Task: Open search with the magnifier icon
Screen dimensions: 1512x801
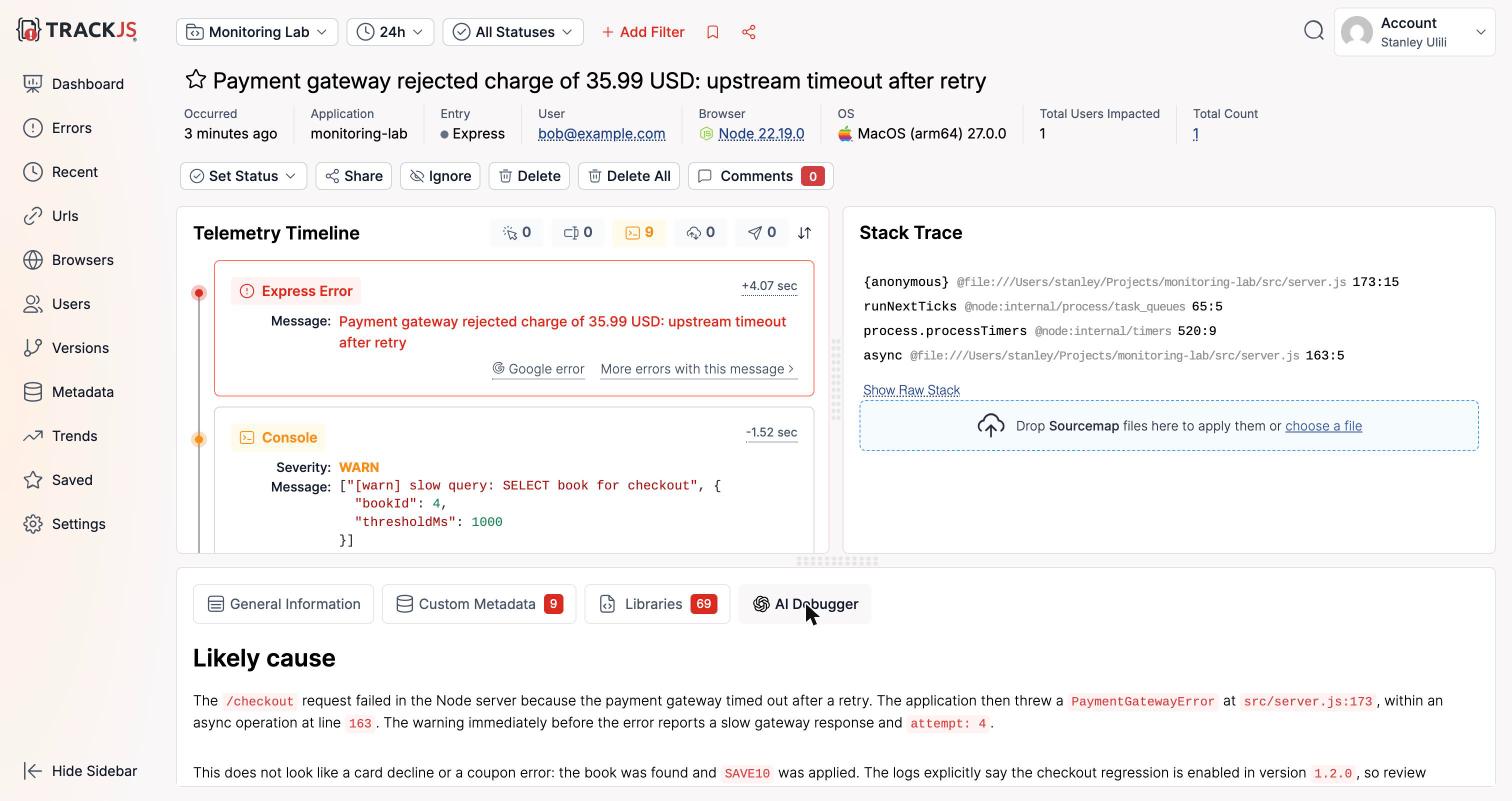Action: point(1314,31)
